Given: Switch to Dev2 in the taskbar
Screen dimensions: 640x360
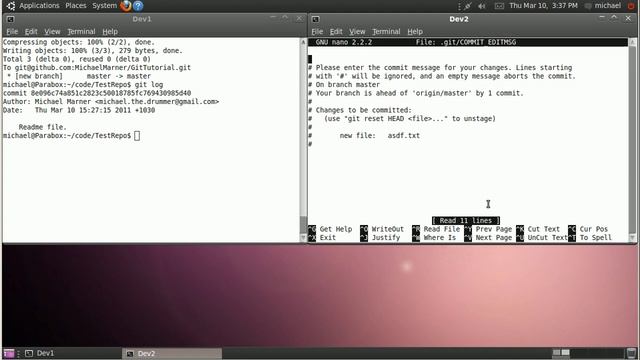Looking at the screenshot, I should point(172,353).
